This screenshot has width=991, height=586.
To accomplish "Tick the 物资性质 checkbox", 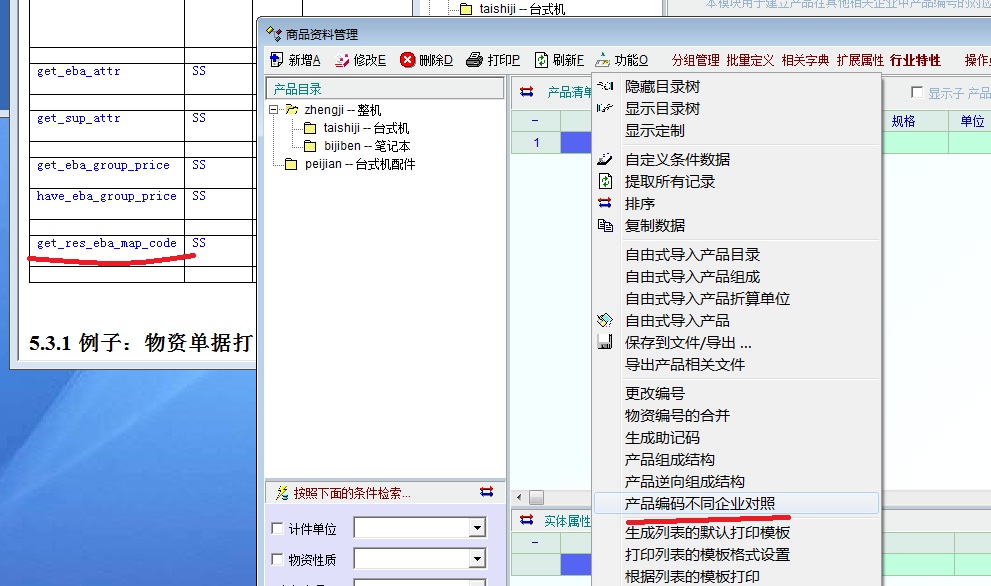I will tap(278, 560).
